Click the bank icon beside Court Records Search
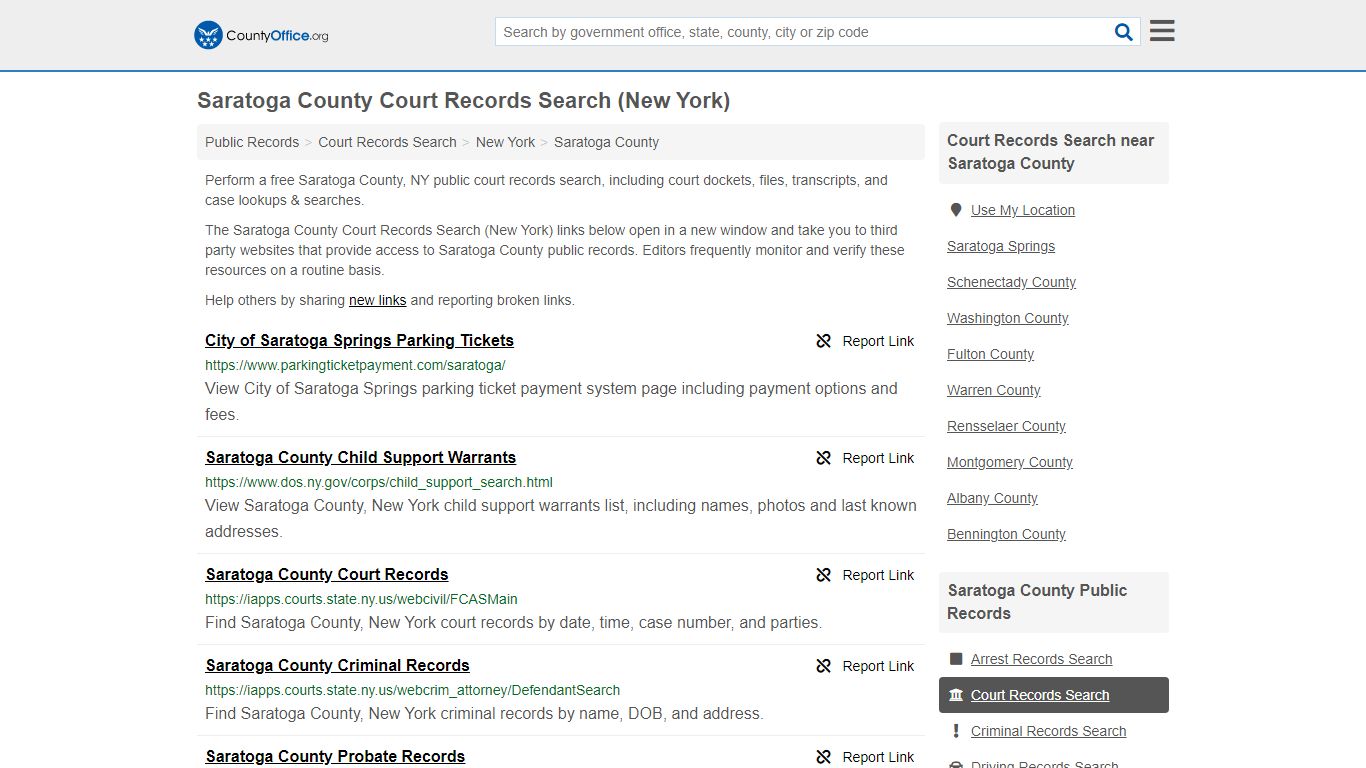 click(956, 695)
